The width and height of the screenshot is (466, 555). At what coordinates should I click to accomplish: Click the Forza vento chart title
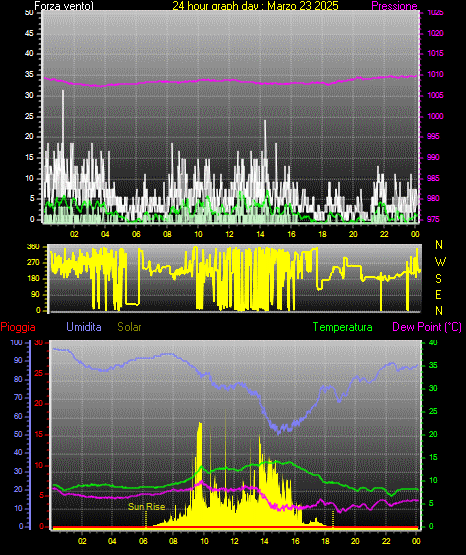click(x=64, y=6)
